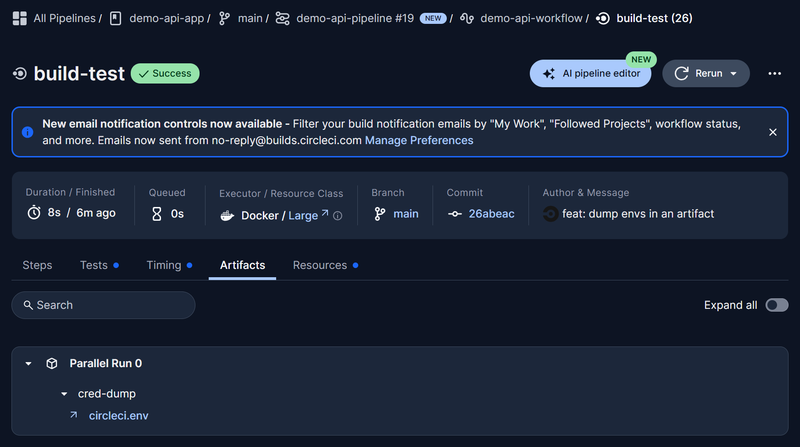Click the artifacts Search field
The height and width of the screenshot is (447, 800).
tap(103, 305)
